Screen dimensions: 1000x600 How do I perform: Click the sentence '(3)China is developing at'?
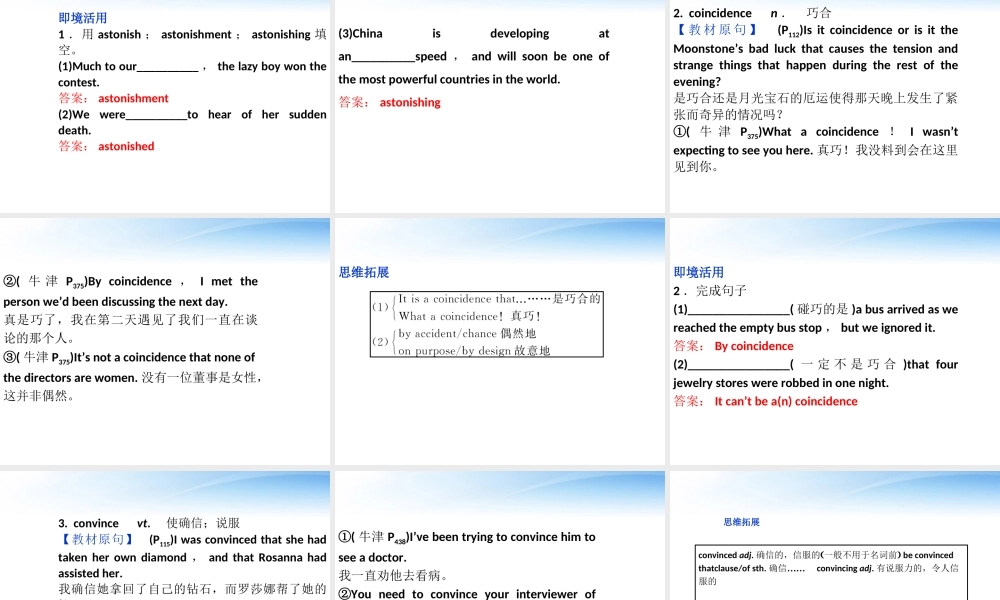click(x=473, y=33)
